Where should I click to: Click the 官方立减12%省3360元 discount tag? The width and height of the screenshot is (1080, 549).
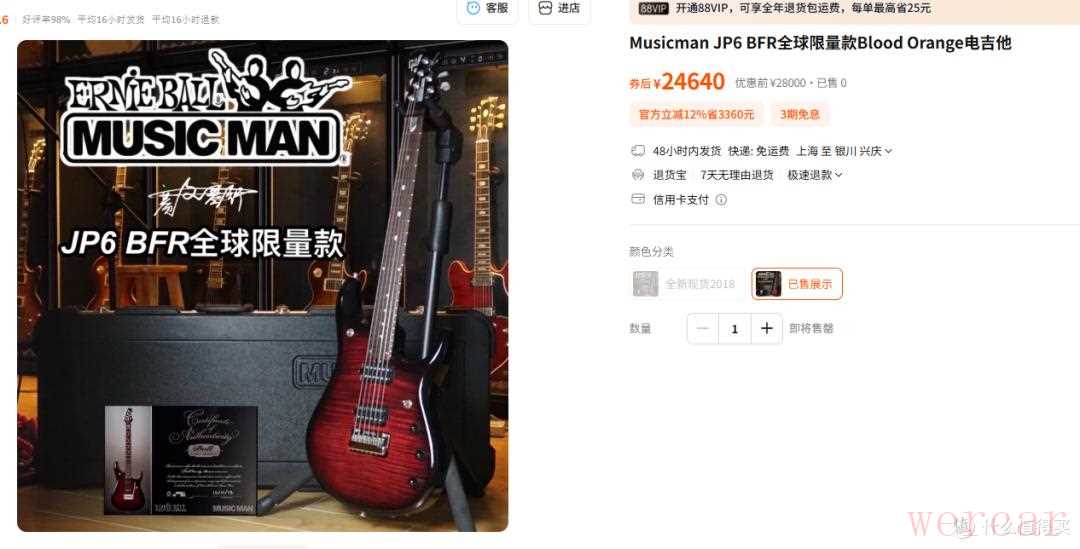tap(696, 114)
